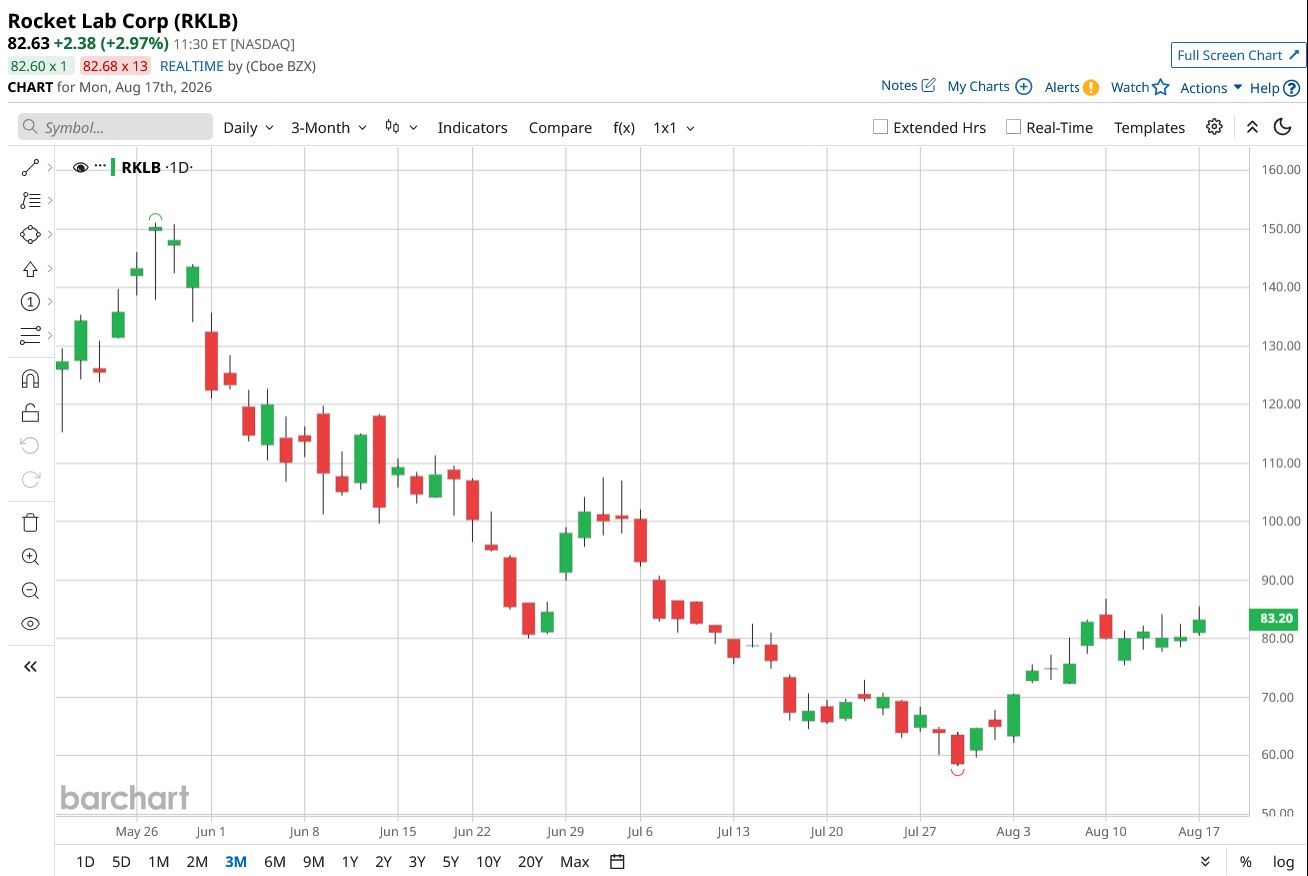The image size is (1308, 876).
Task: Open the 3-Month period dropdown
Action: pyautogui.click(x=329, y=127)
